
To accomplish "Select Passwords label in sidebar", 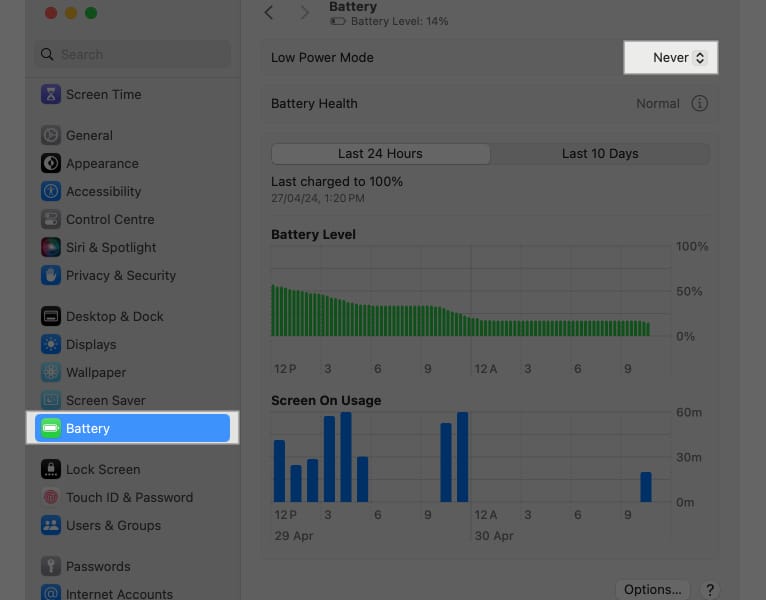I will (98, 566).
